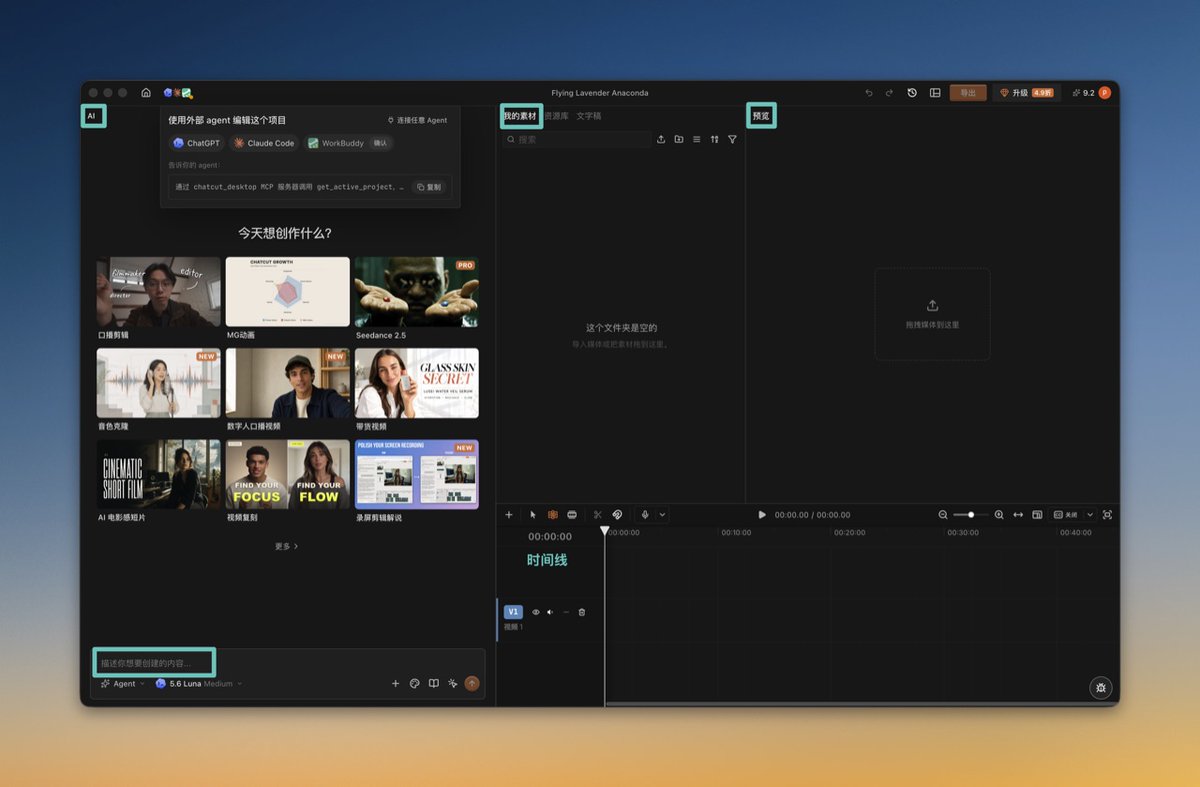Create a new folder in assets panel
Screen dimensions: 1200x787
tap(679, 140)
